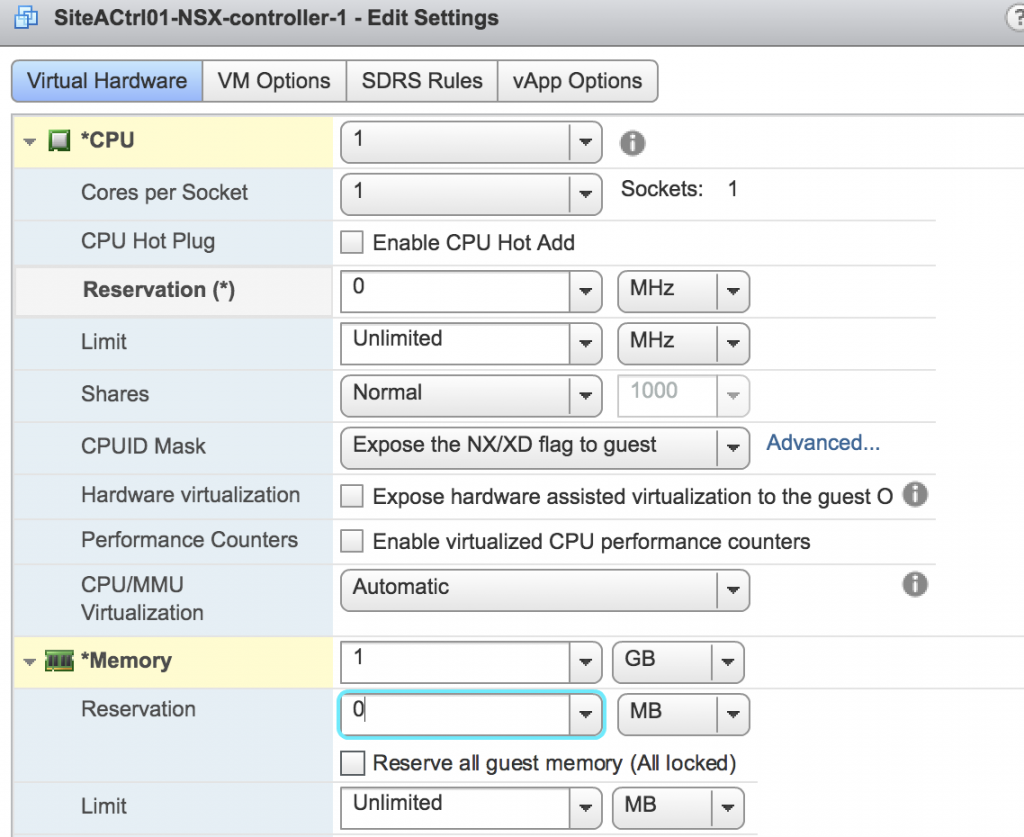Enable CPU Hot Add checkbox
The image size is (1024, 837).
[352, 242]
